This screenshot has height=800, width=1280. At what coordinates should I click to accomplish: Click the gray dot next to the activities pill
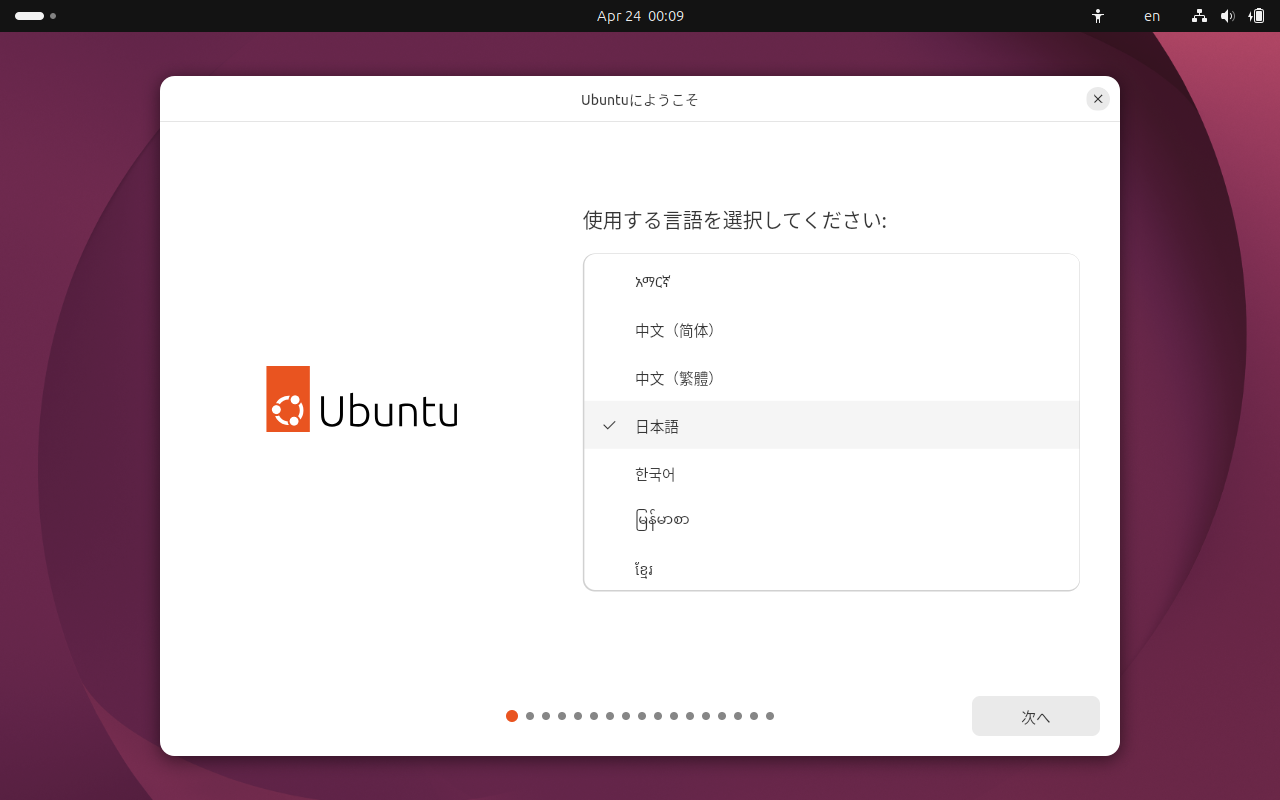click(x=53, y=17)
